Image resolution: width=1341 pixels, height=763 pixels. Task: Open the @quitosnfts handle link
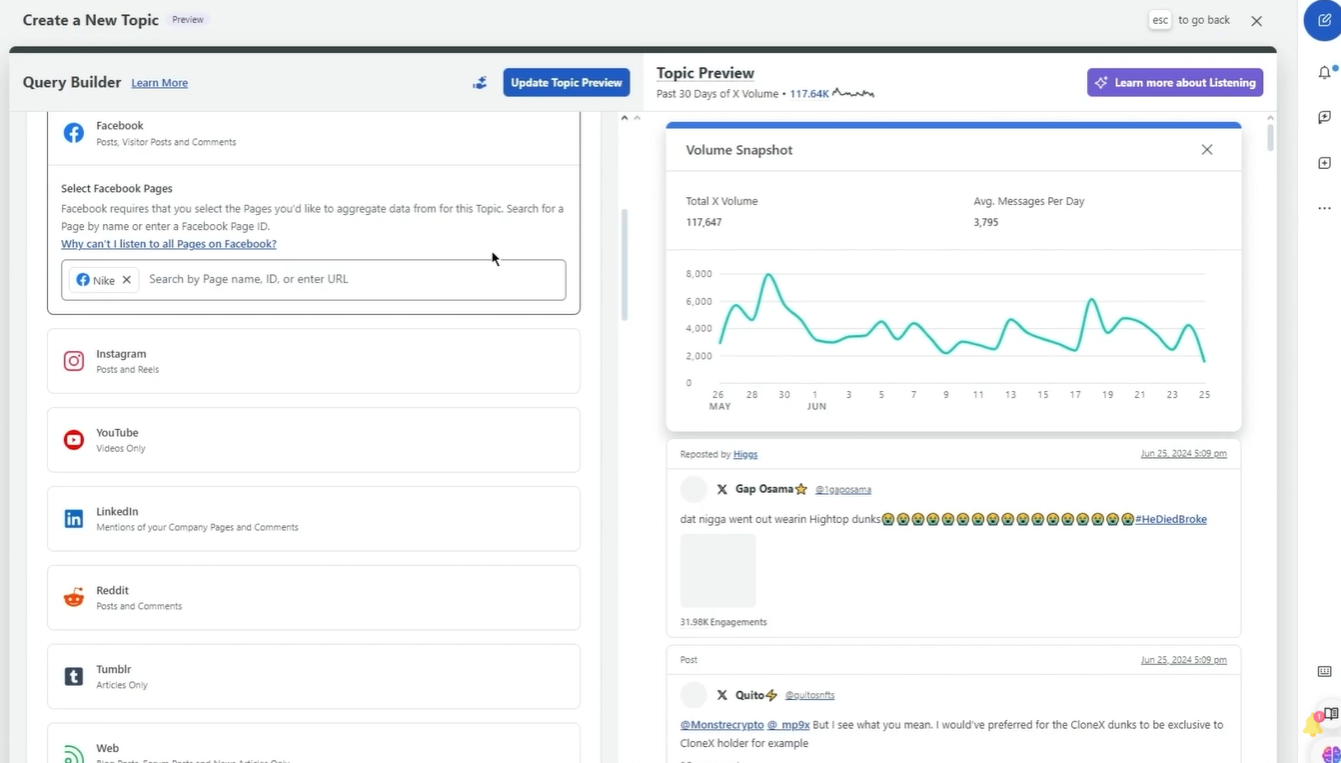click(810, 695)
